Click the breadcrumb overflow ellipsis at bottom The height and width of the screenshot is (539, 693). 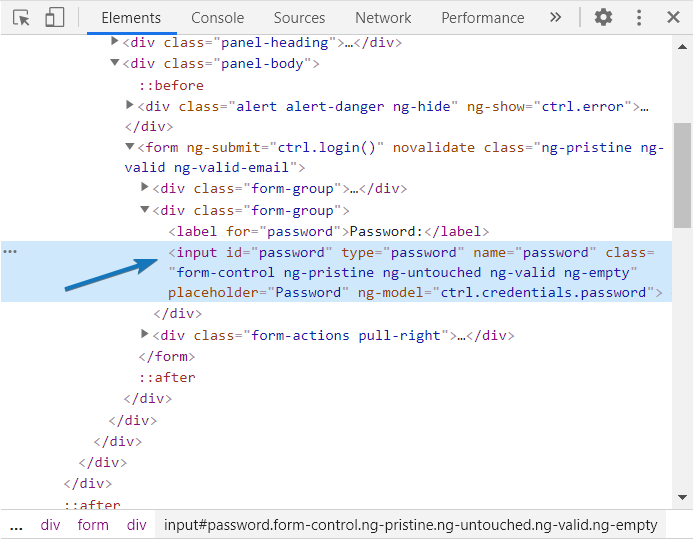pyautogui.click(x=16, y=525)
